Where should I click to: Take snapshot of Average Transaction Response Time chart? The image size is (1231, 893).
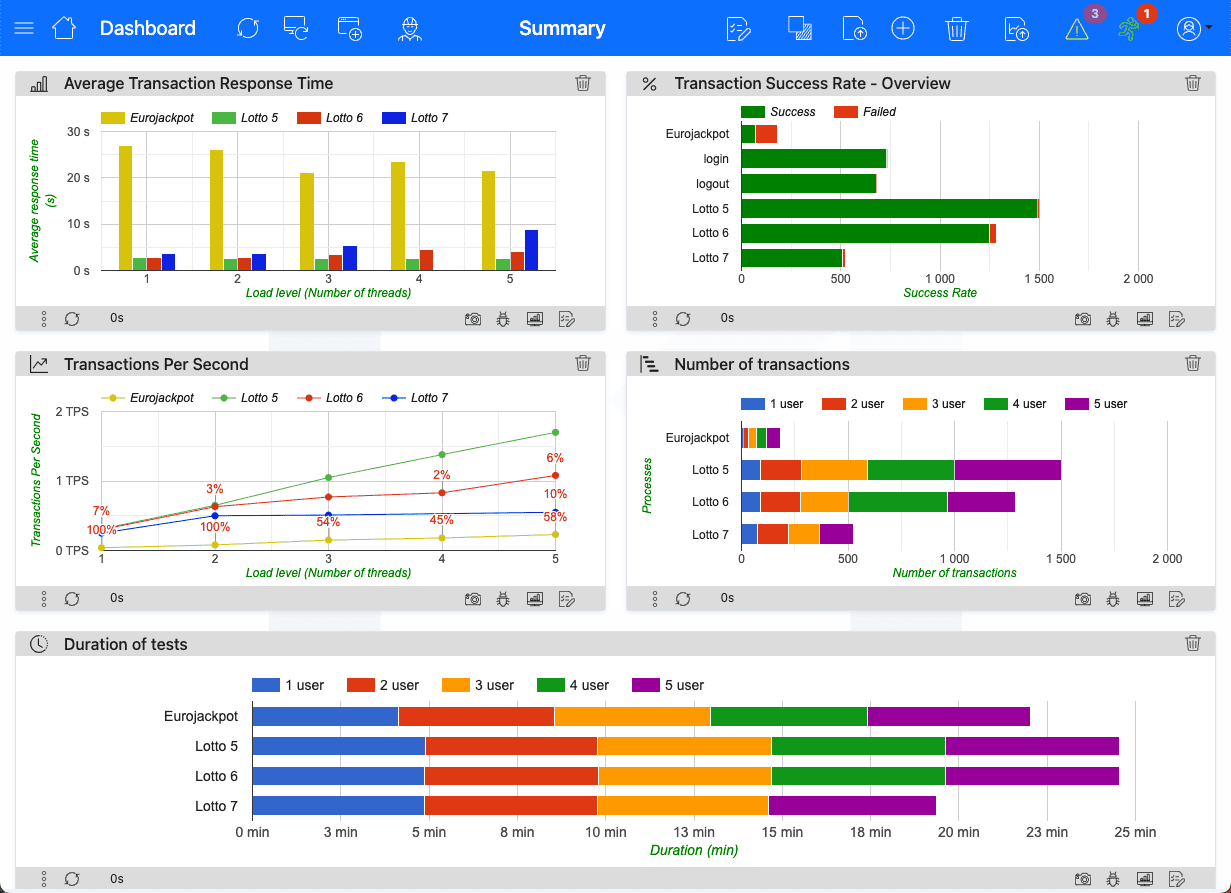coord(473,319)
